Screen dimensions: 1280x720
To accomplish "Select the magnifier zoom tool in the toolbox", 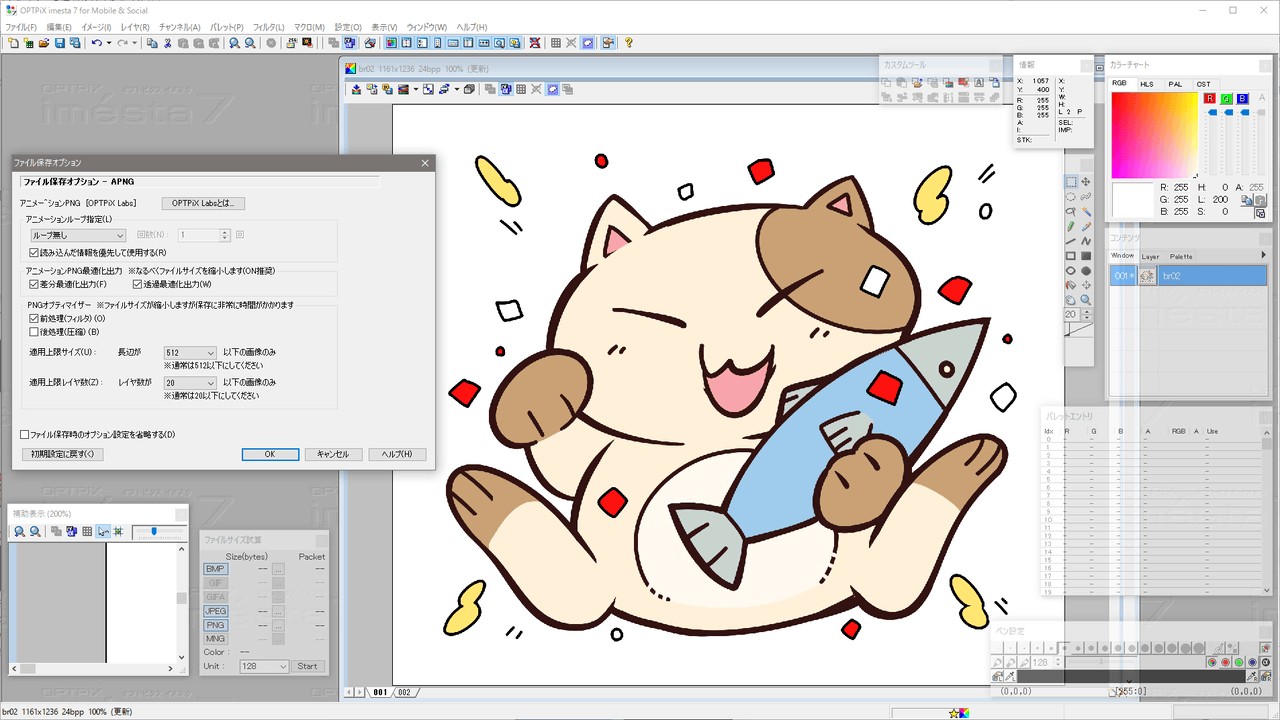I will tap(1086, 299).
